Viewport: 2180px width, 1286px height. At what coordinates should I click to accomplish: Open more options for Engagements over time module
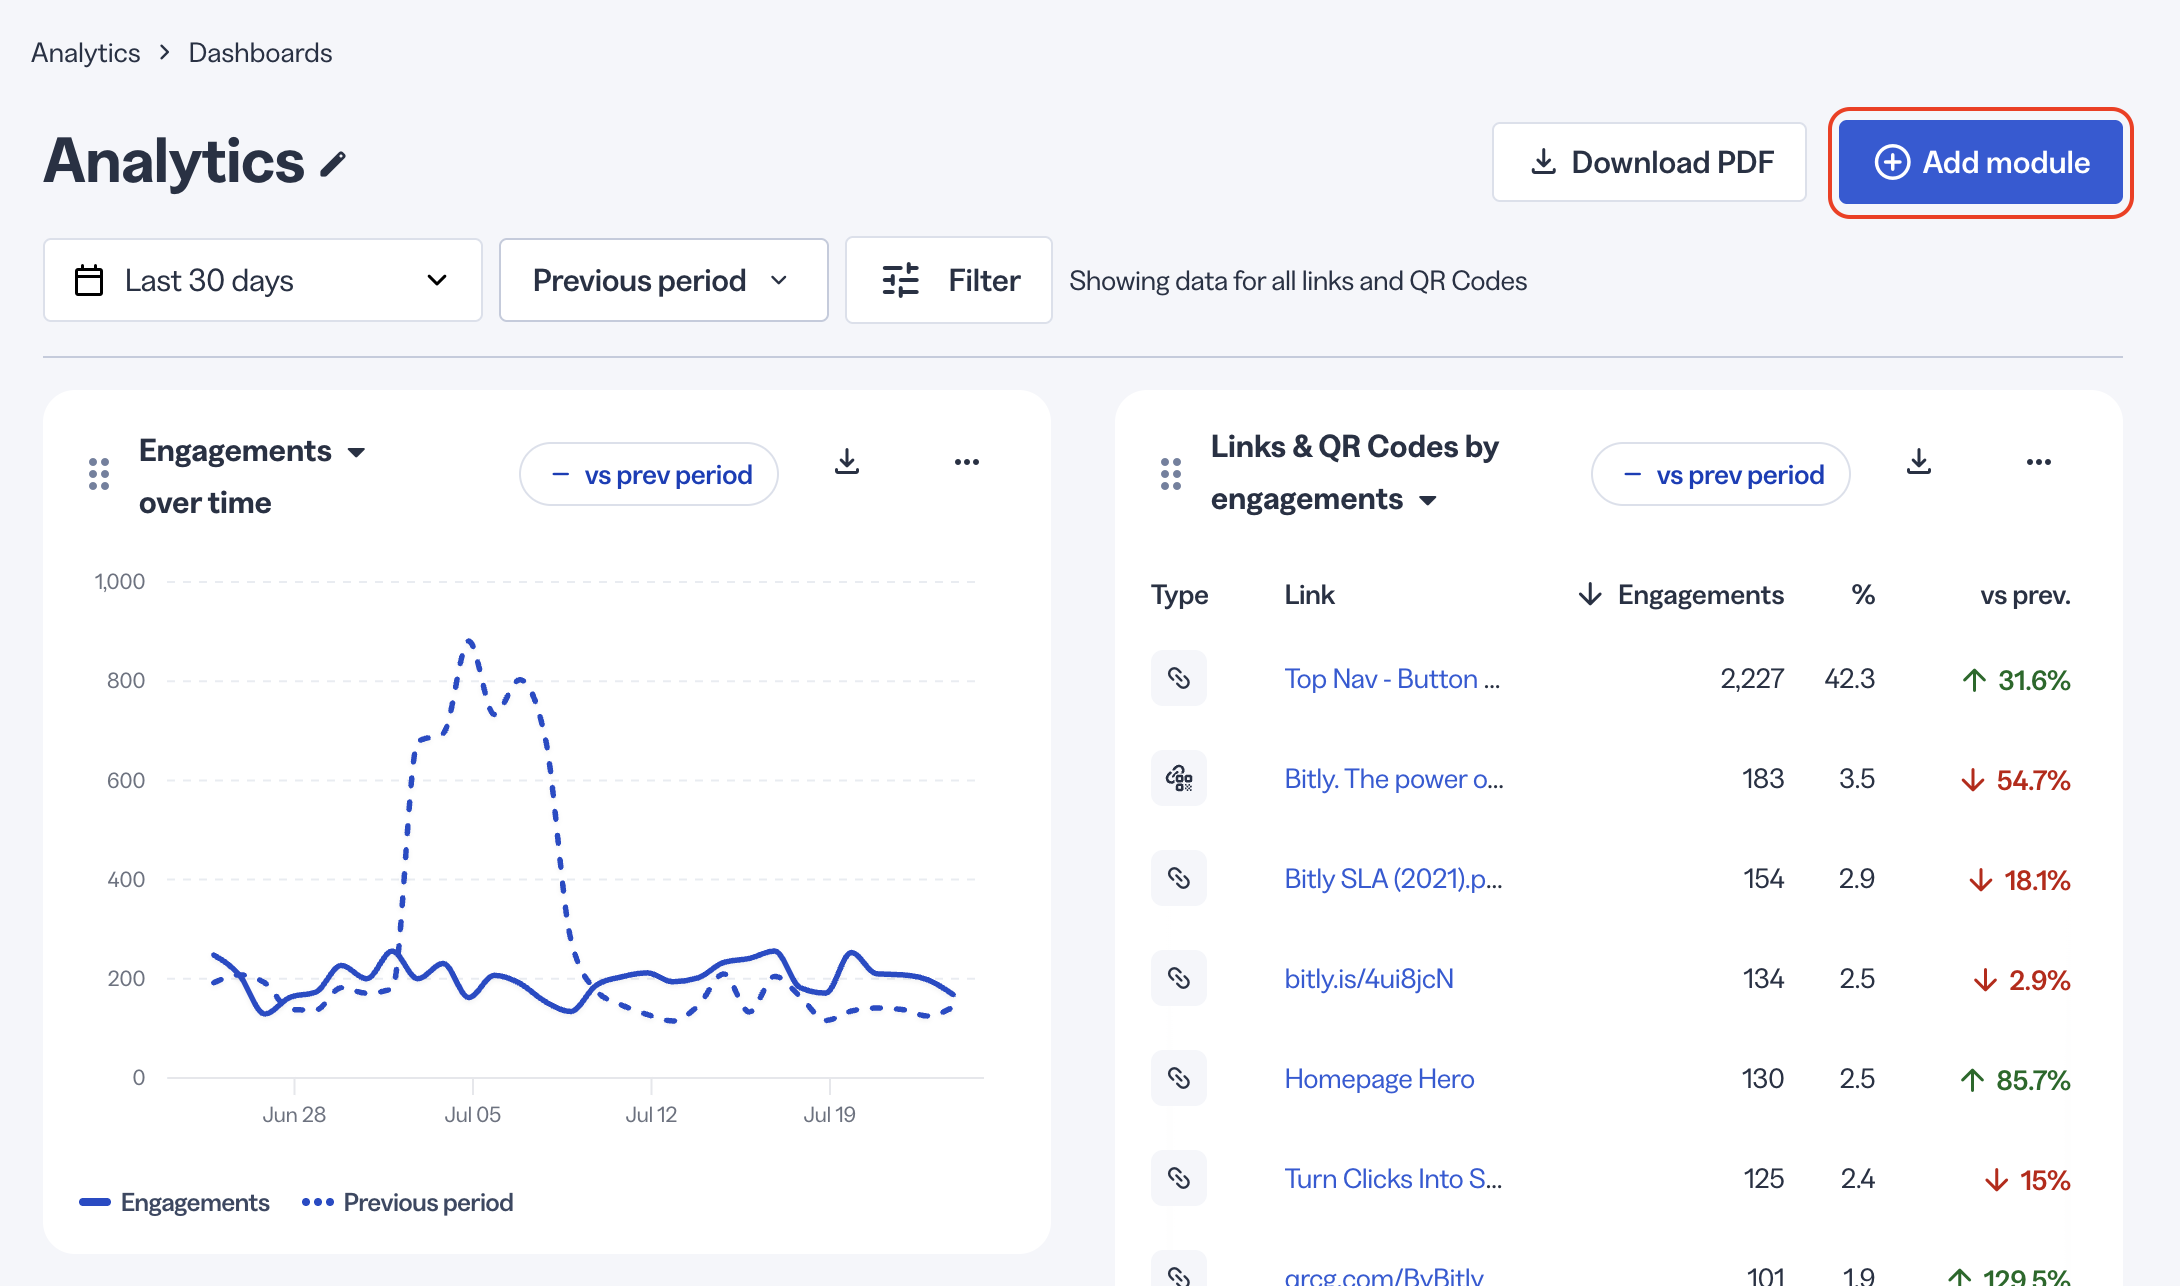967,462
